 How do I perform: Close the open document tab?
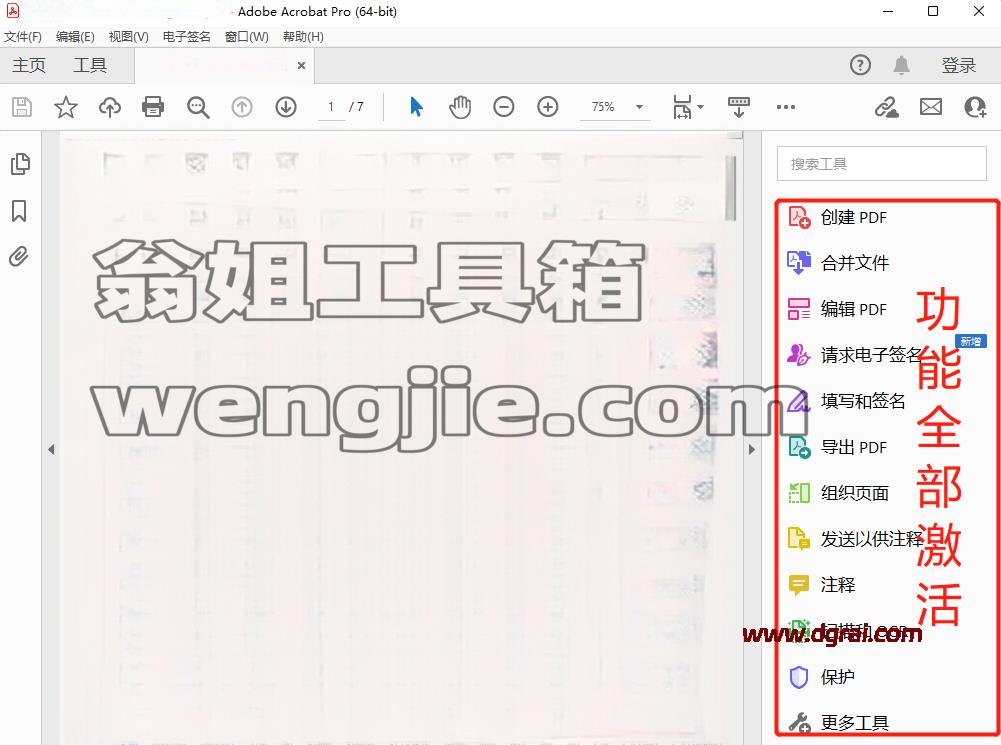click(301, 65)
